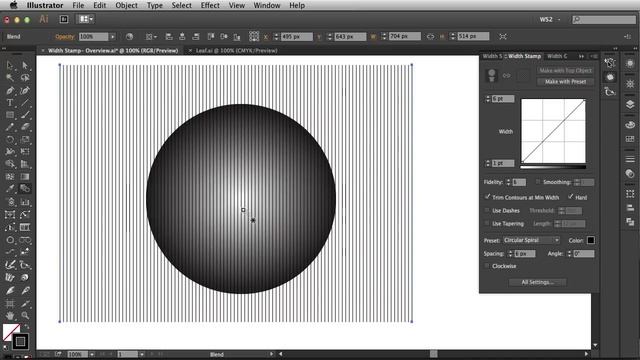Expand the hidden panel tabs double-arrow
Viewport: 640px width, 360px height.
(x=581, y=56)
